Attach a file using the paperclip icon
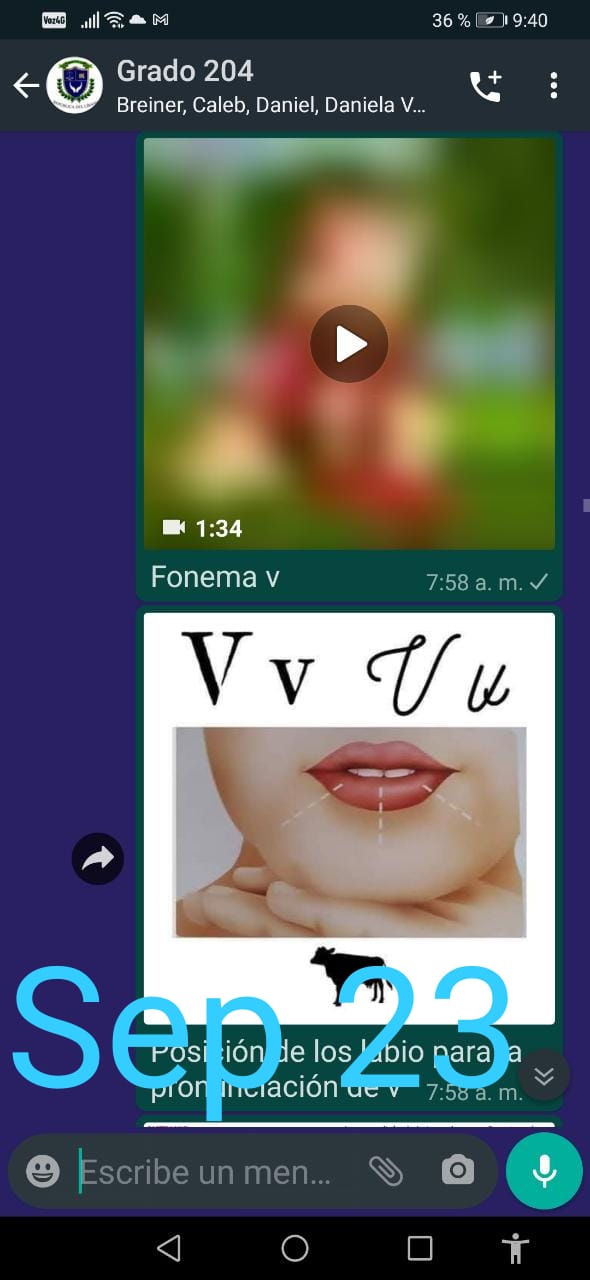590x1280 pixels. click(385, 1171)
